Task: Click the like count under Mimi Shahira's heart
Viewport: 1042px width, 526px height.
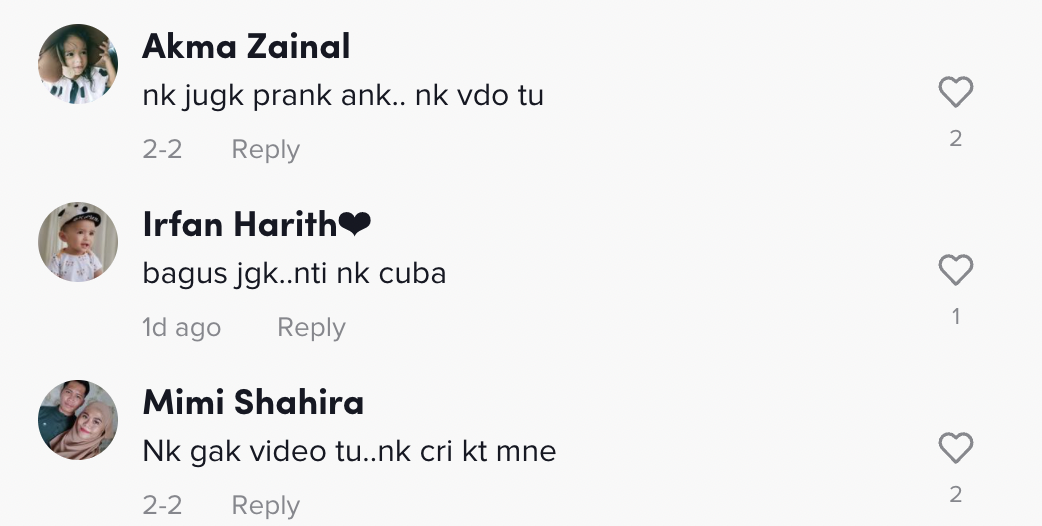Action: click(956, 494)
